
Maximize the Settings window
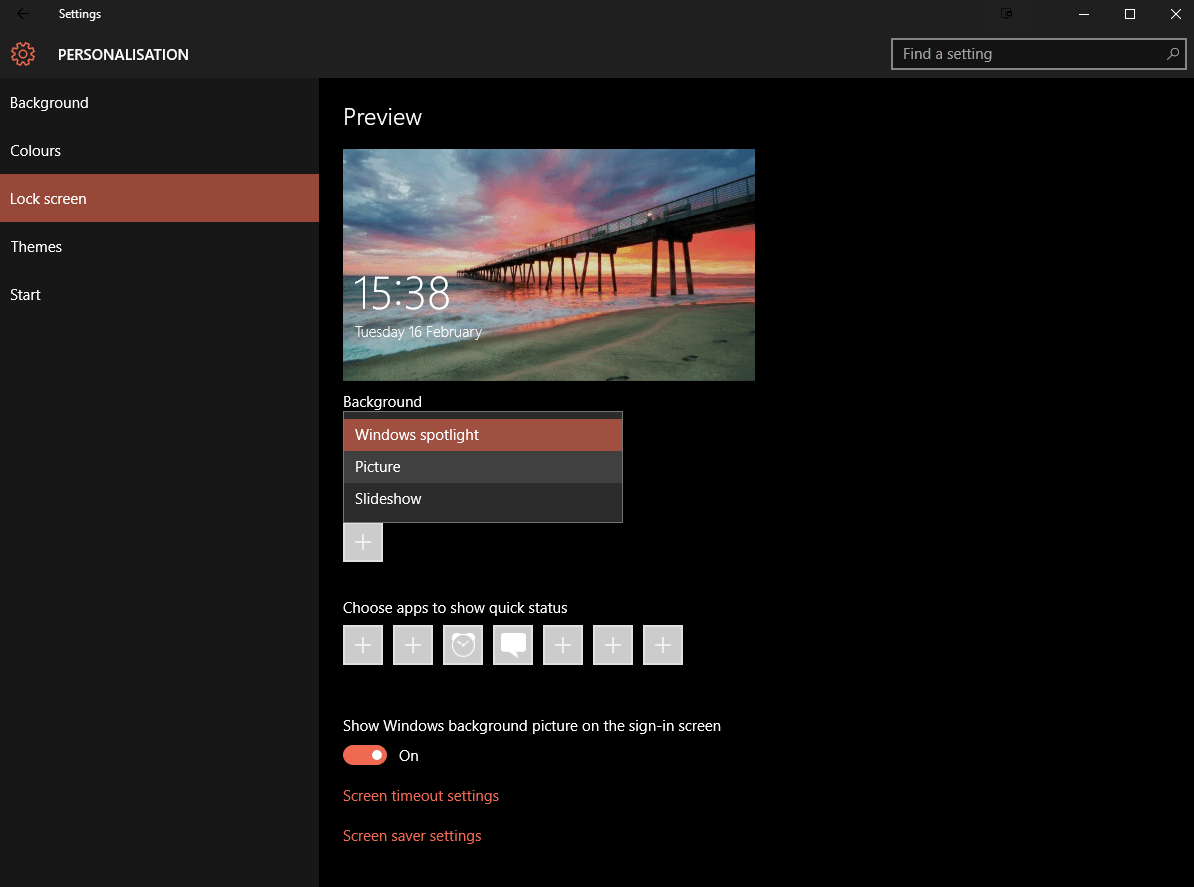(x=1129, y=14)
